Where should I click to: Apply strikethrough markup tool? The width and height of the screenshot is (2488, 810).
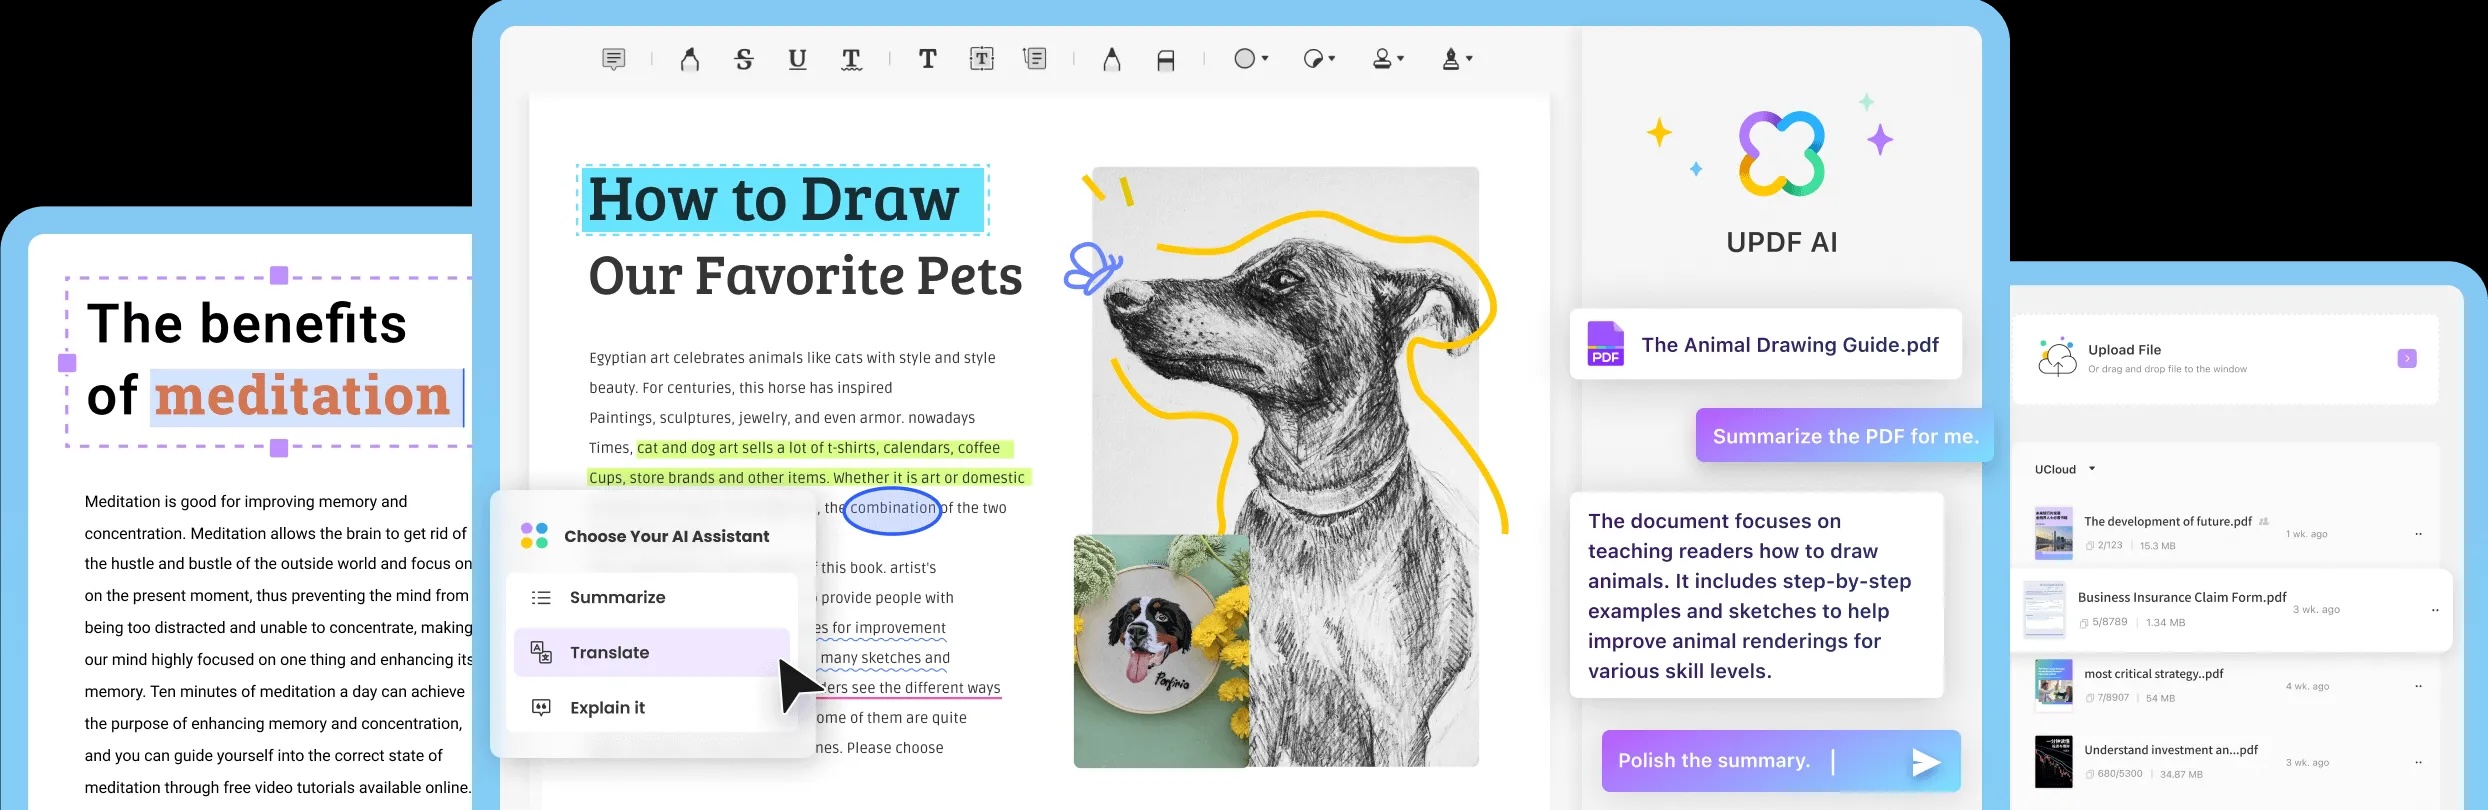(x=743, y=60)
